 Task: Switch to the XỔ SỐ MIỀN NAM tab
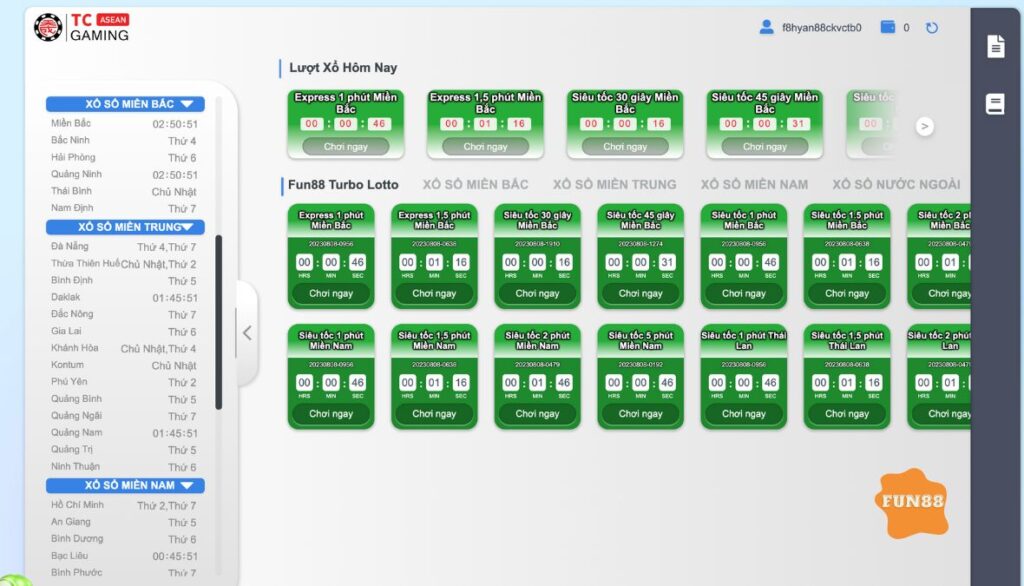[754, 185]
